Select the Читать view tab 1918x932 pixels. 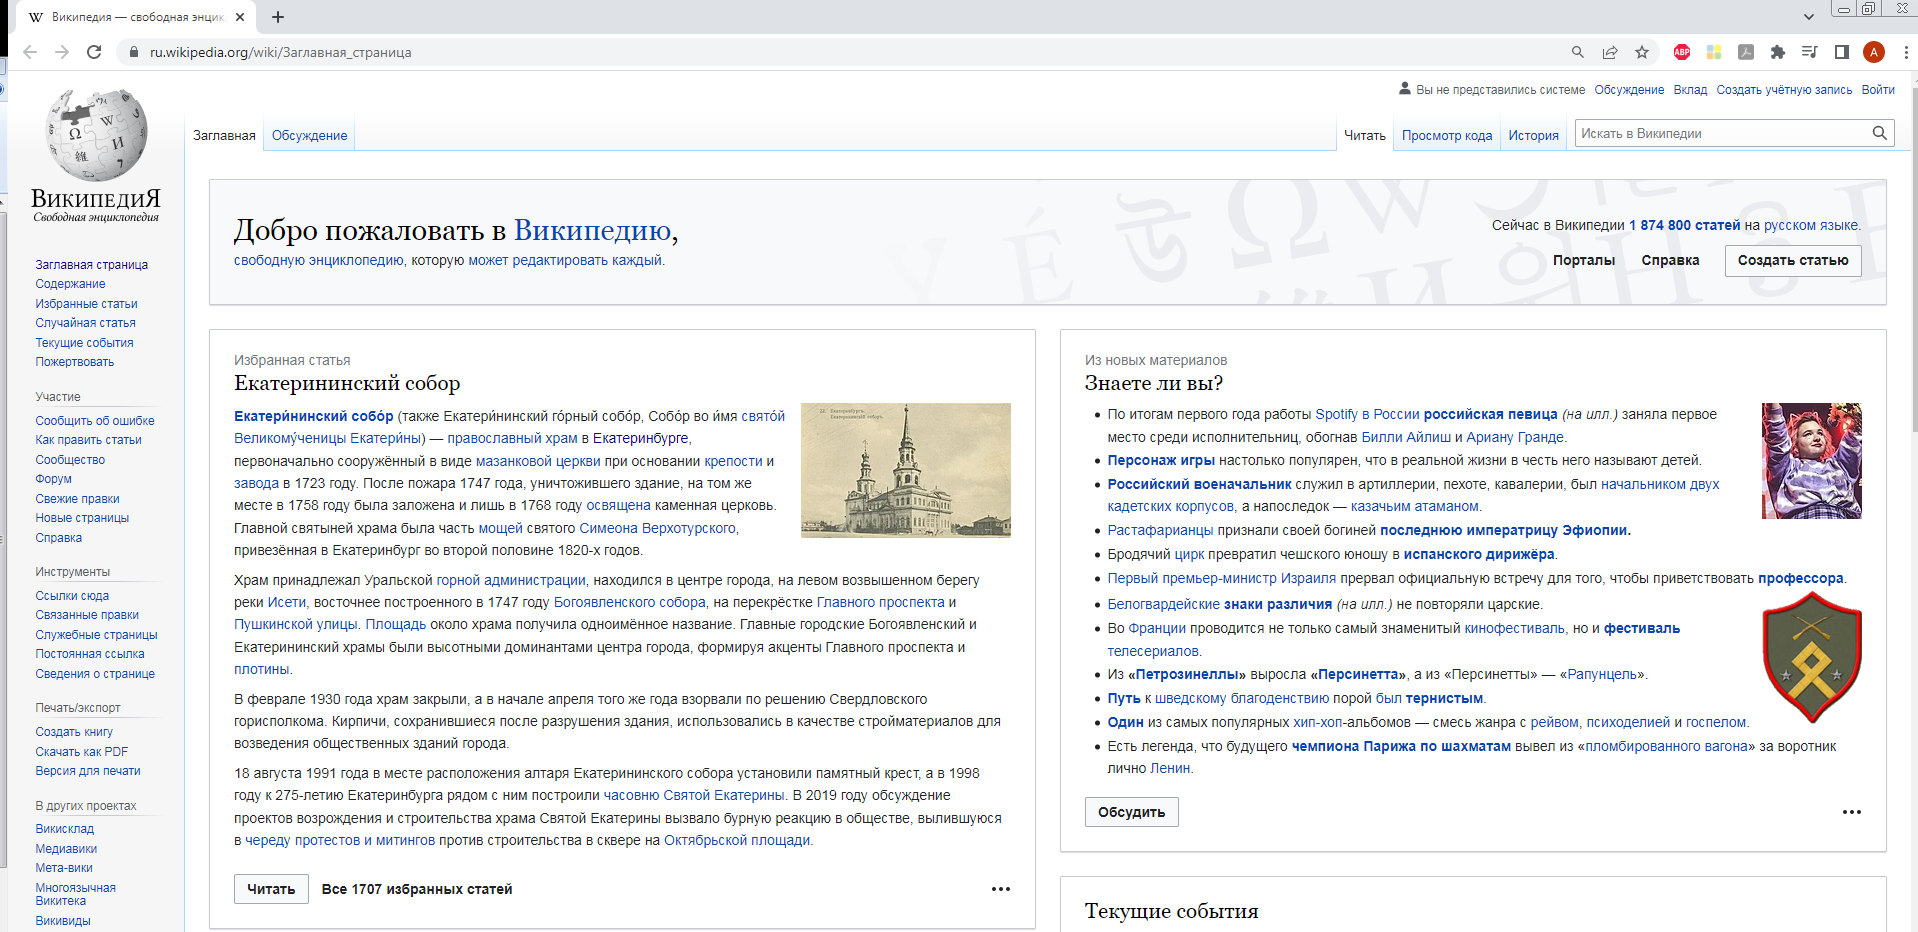click(1365, 135)
